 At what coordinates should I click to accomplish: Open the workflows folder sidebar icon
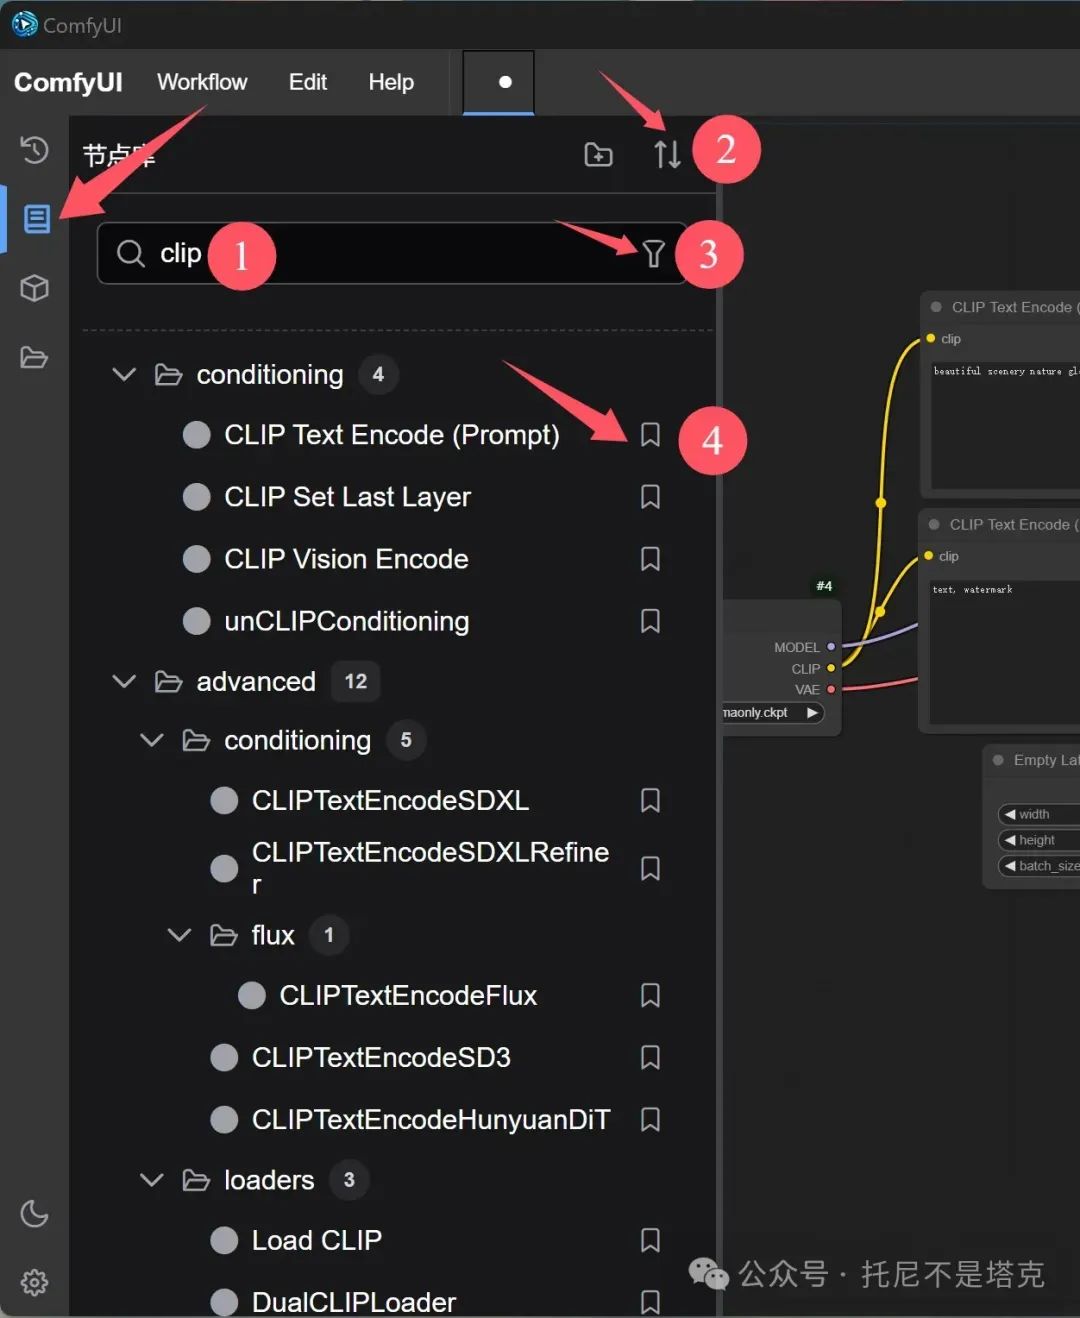coord(34,357)
